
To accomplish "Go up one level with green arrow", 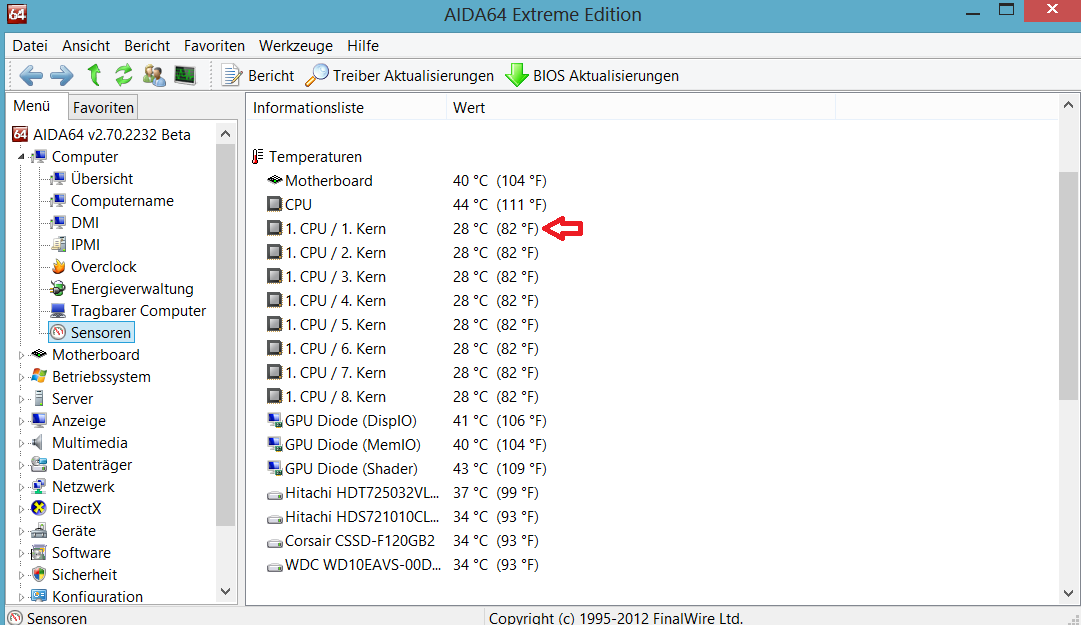I will click(x=94, y=74).
